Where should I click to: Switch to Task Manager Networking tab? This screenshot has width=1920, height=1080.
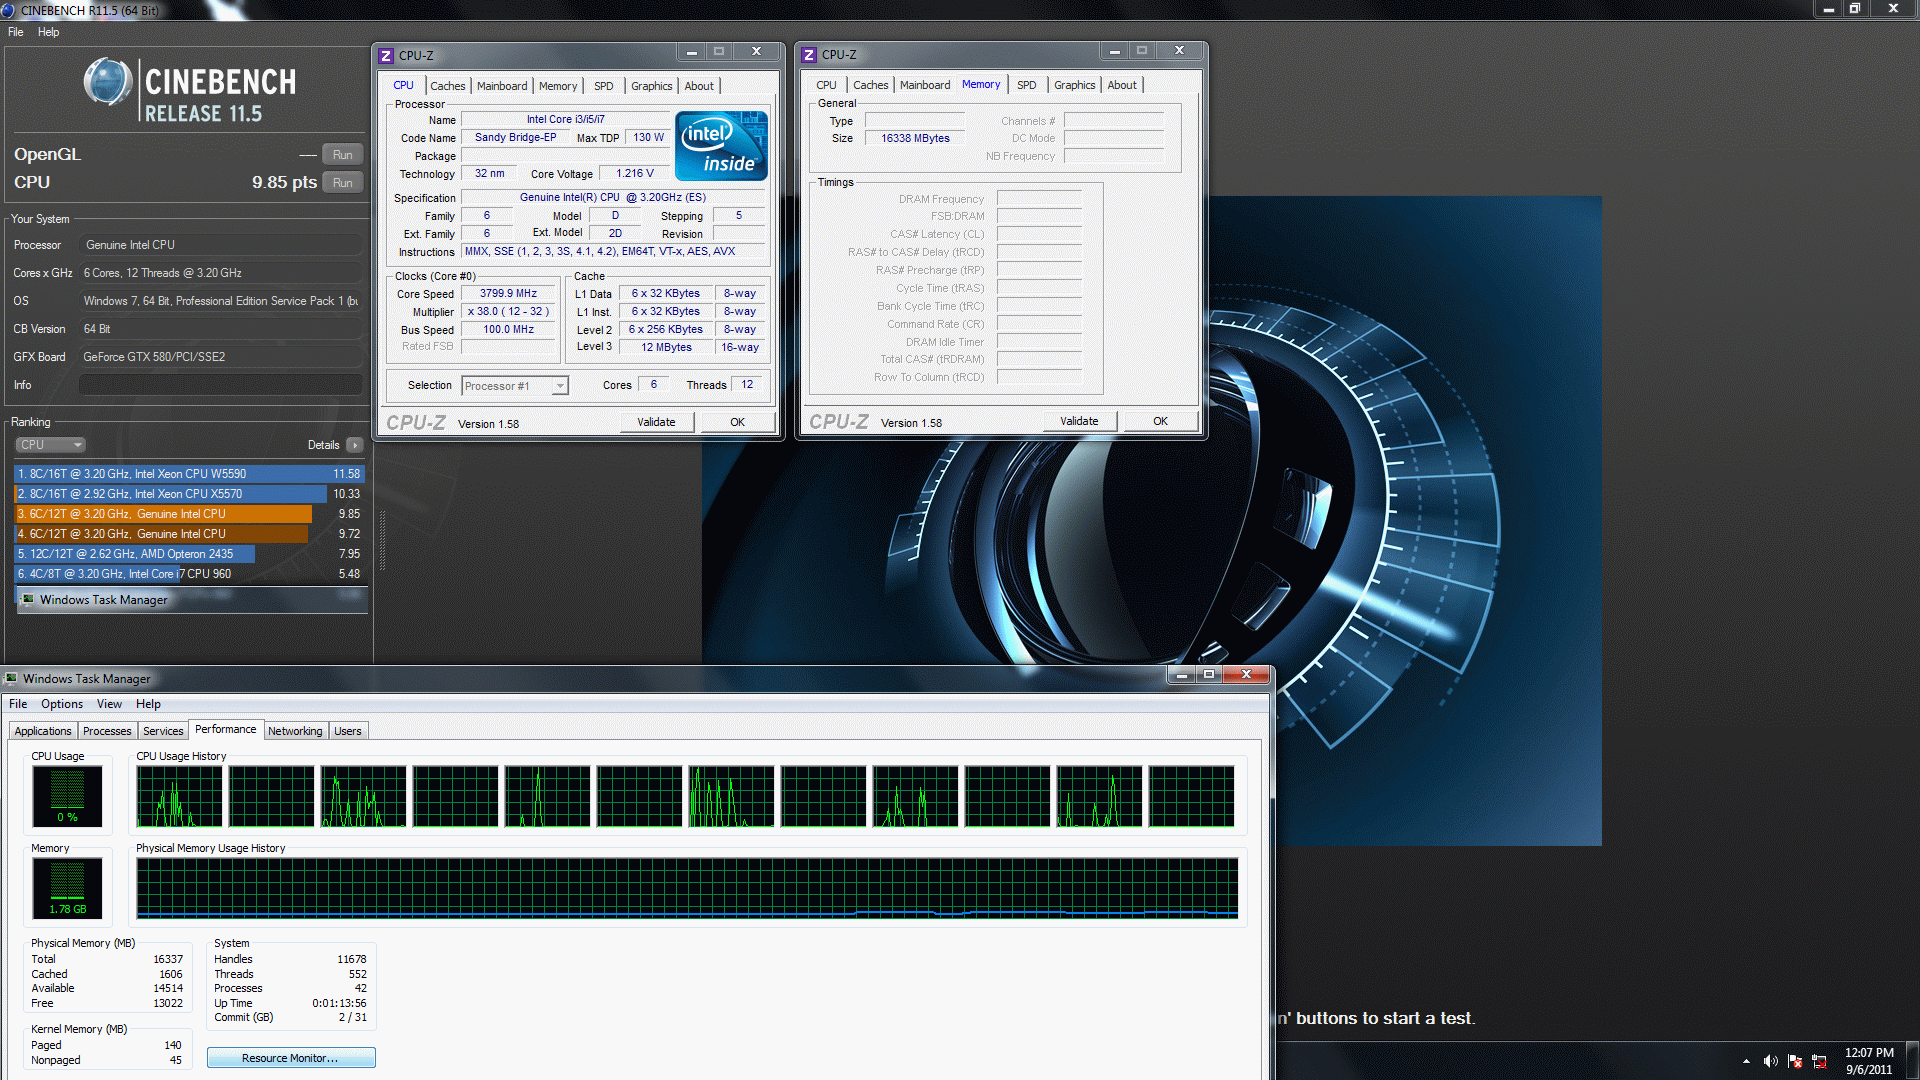point(295,731)
